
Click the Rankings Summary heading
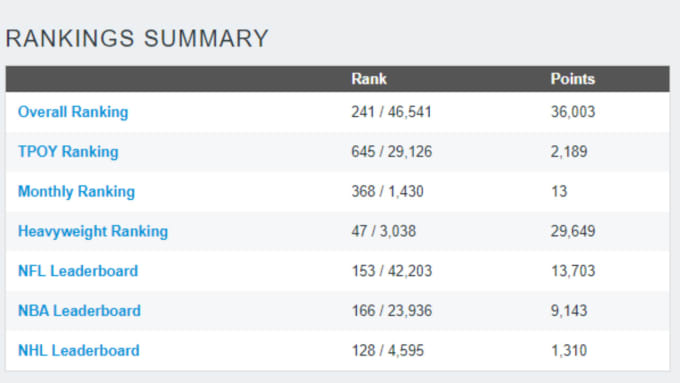tap(137, 38)
